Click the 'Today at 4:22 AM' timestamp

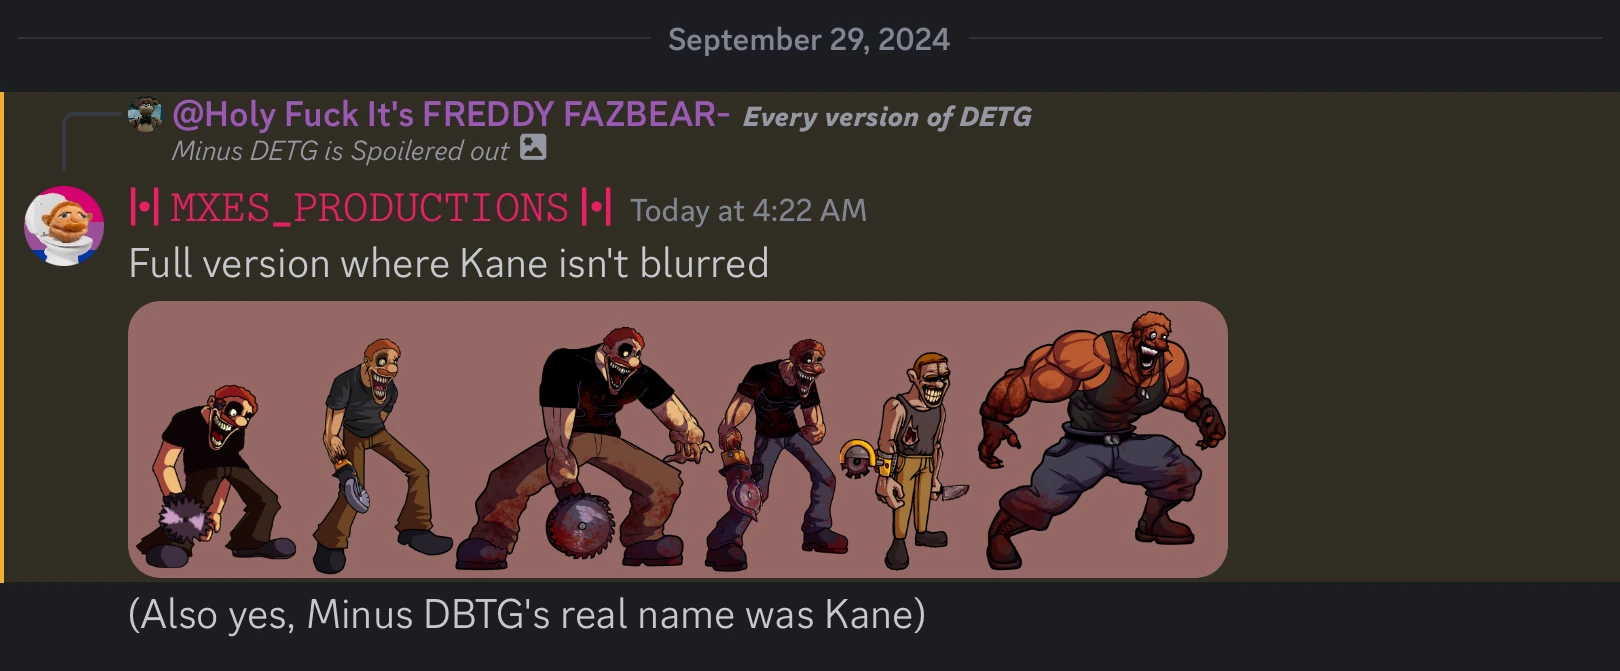click(x=748, y=211)
